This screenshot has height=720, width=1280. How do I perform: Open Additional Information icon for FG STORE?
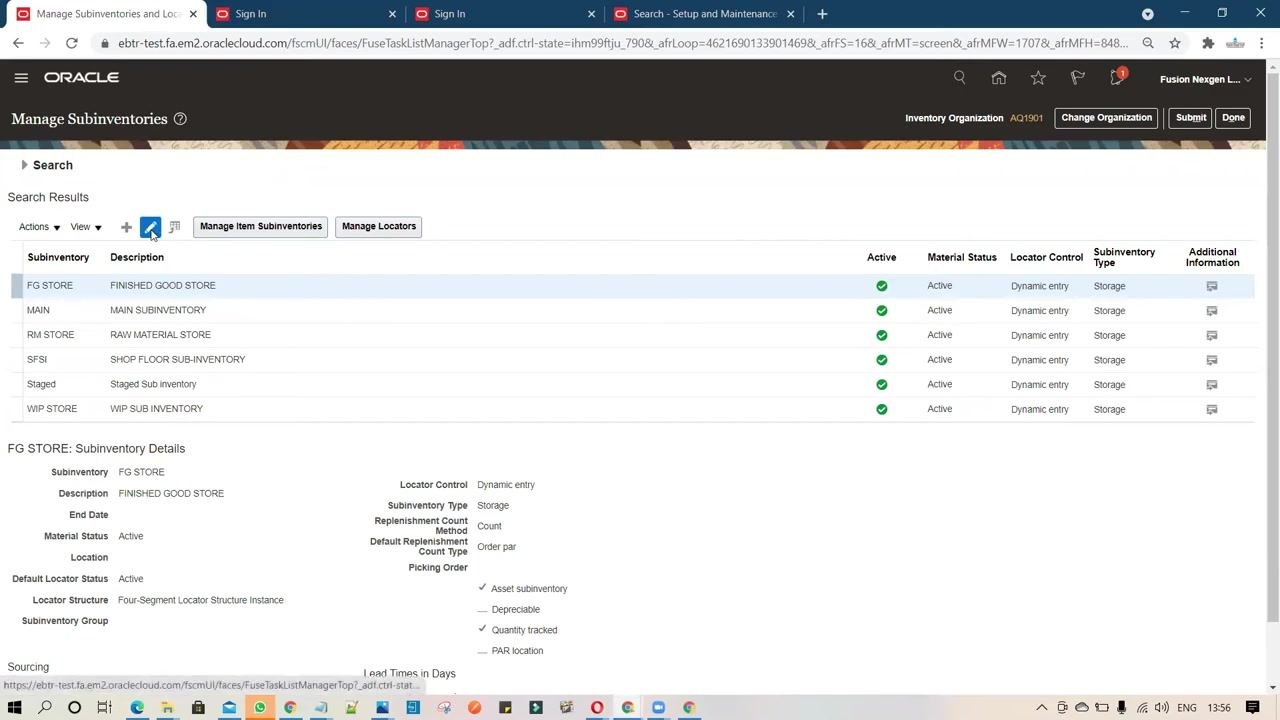tap(1212, 286)
